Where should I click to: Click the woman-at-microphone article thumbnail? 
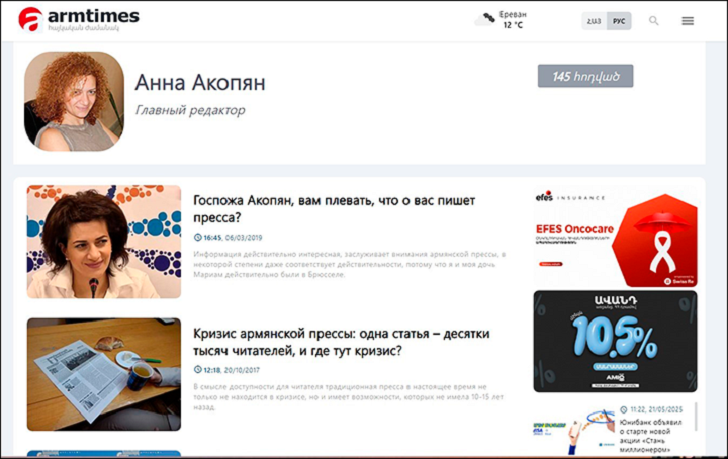[x=104, y=241]
